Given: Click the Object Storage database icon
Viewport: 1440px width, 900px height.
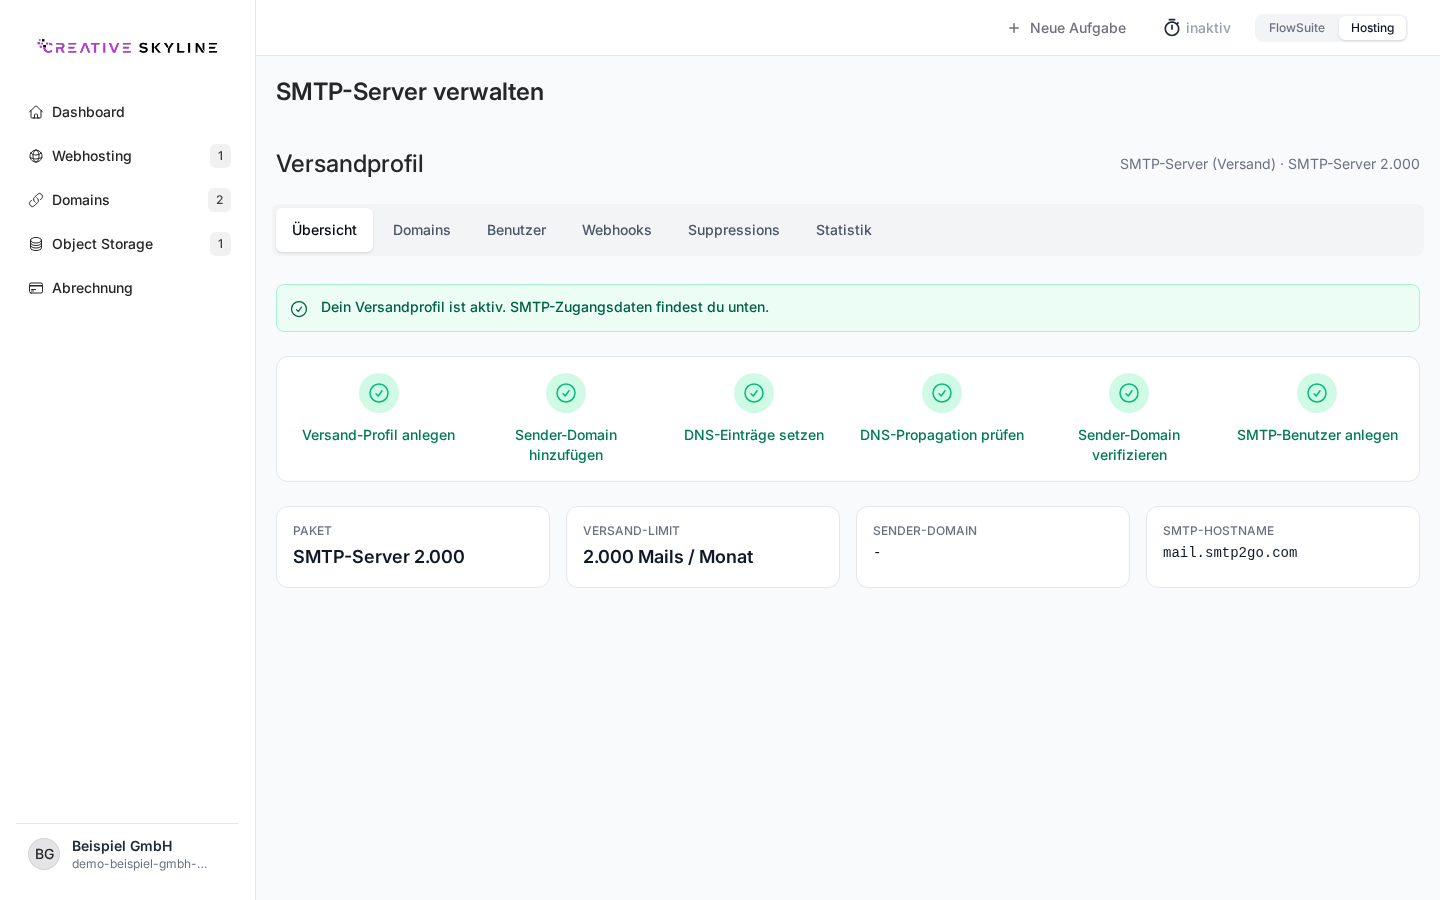Looking at the screenshot, I should click(x=36, y=244).
